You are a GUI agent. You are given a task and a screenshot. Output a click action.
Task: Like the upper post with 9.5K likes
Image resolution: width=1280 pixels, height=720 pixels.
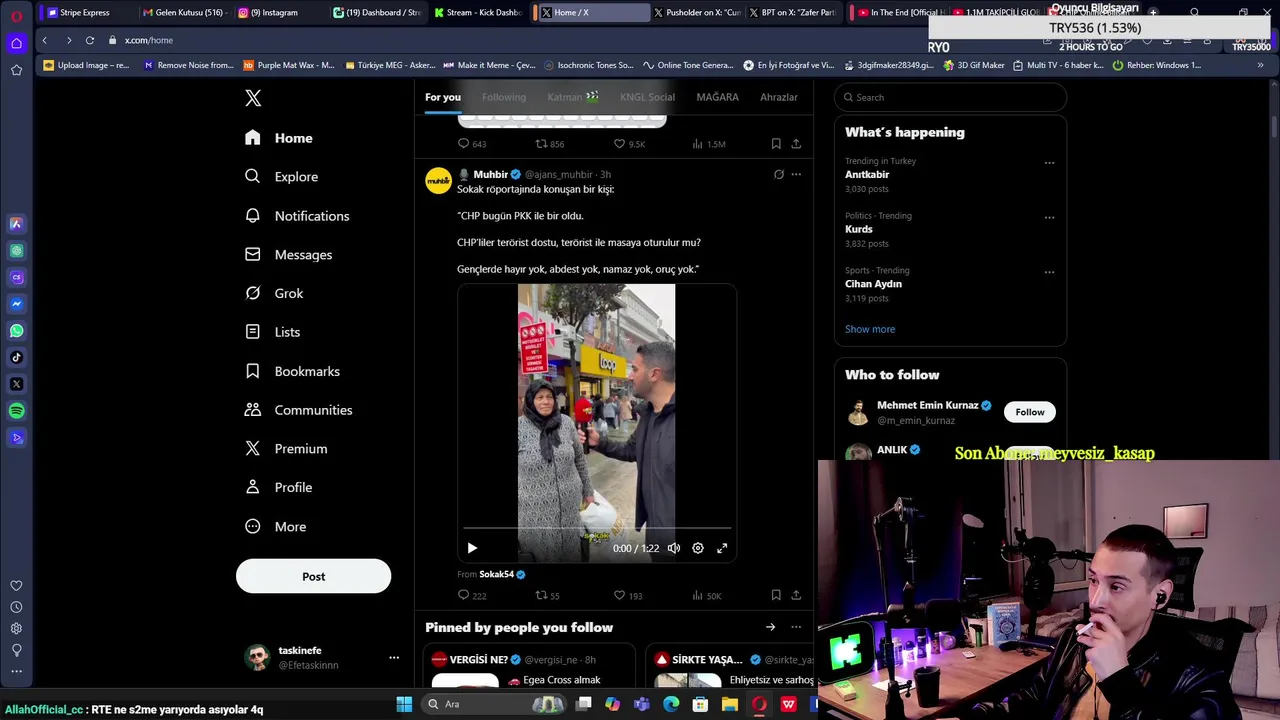point(629,144)
